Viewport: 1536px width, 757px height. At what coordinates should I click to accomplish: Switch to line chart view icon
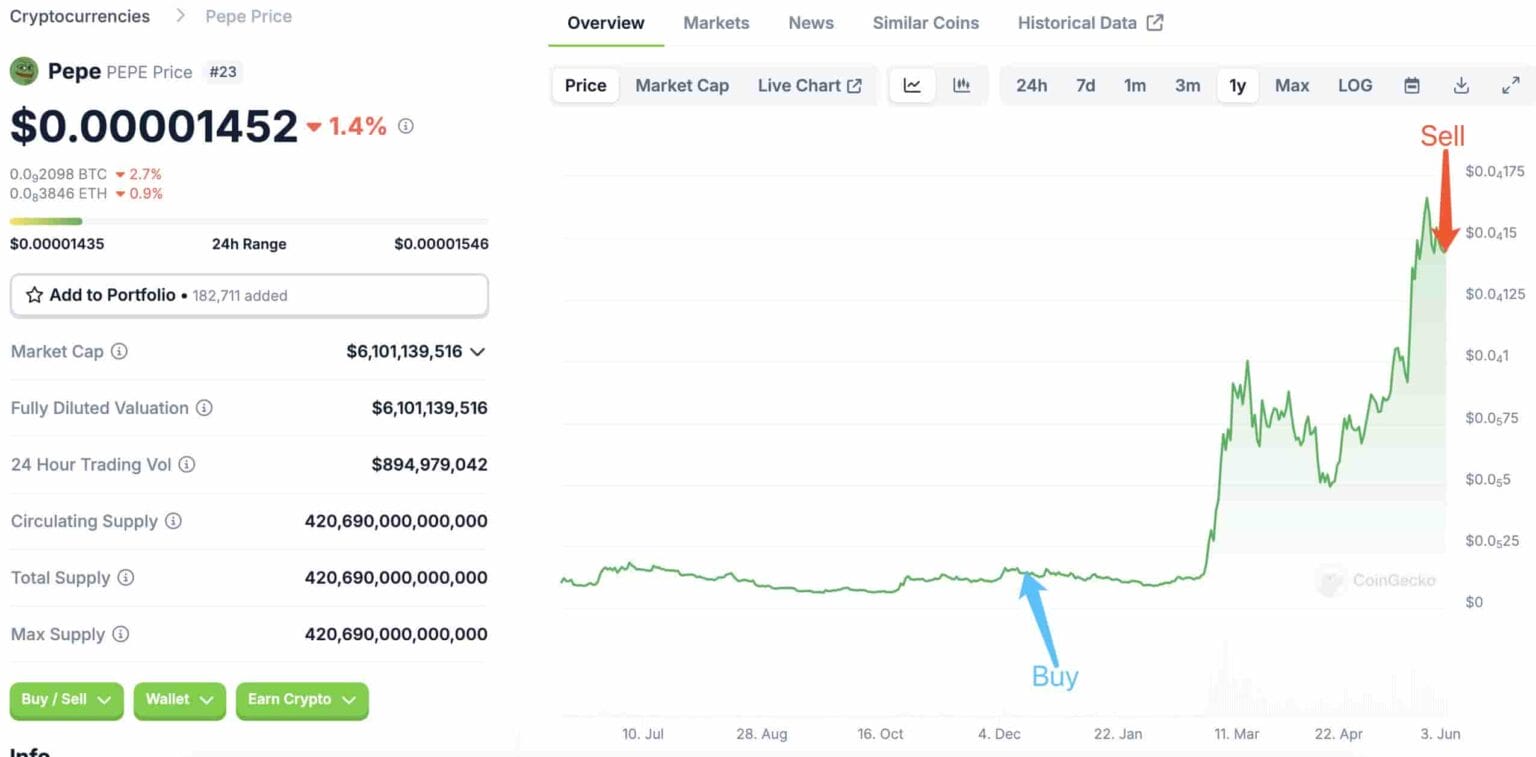[x=912, y=86]
